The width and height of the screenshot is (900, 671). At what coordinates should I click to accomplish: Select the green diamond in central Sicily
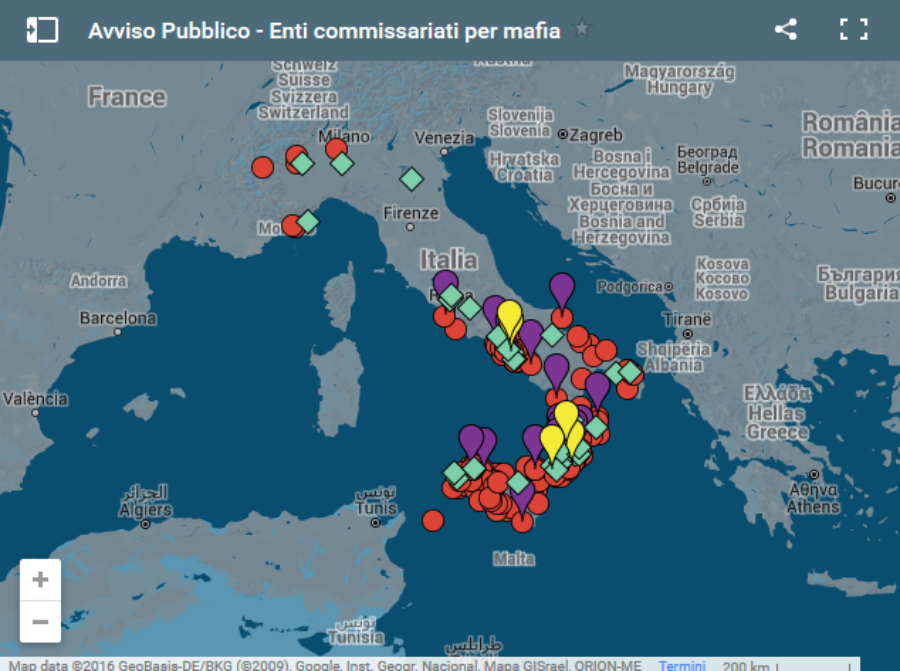click(518, 483)
